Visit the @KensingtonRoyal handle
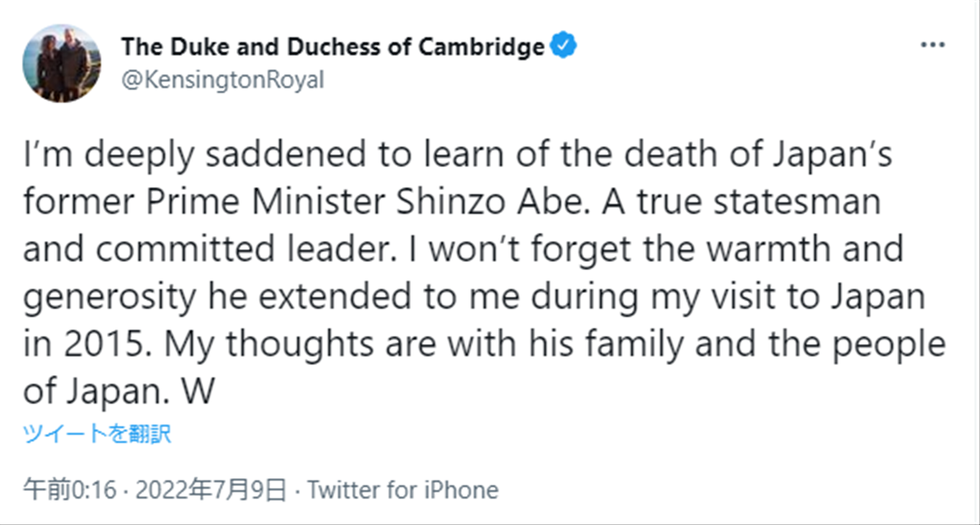 [x=223, y=81]
